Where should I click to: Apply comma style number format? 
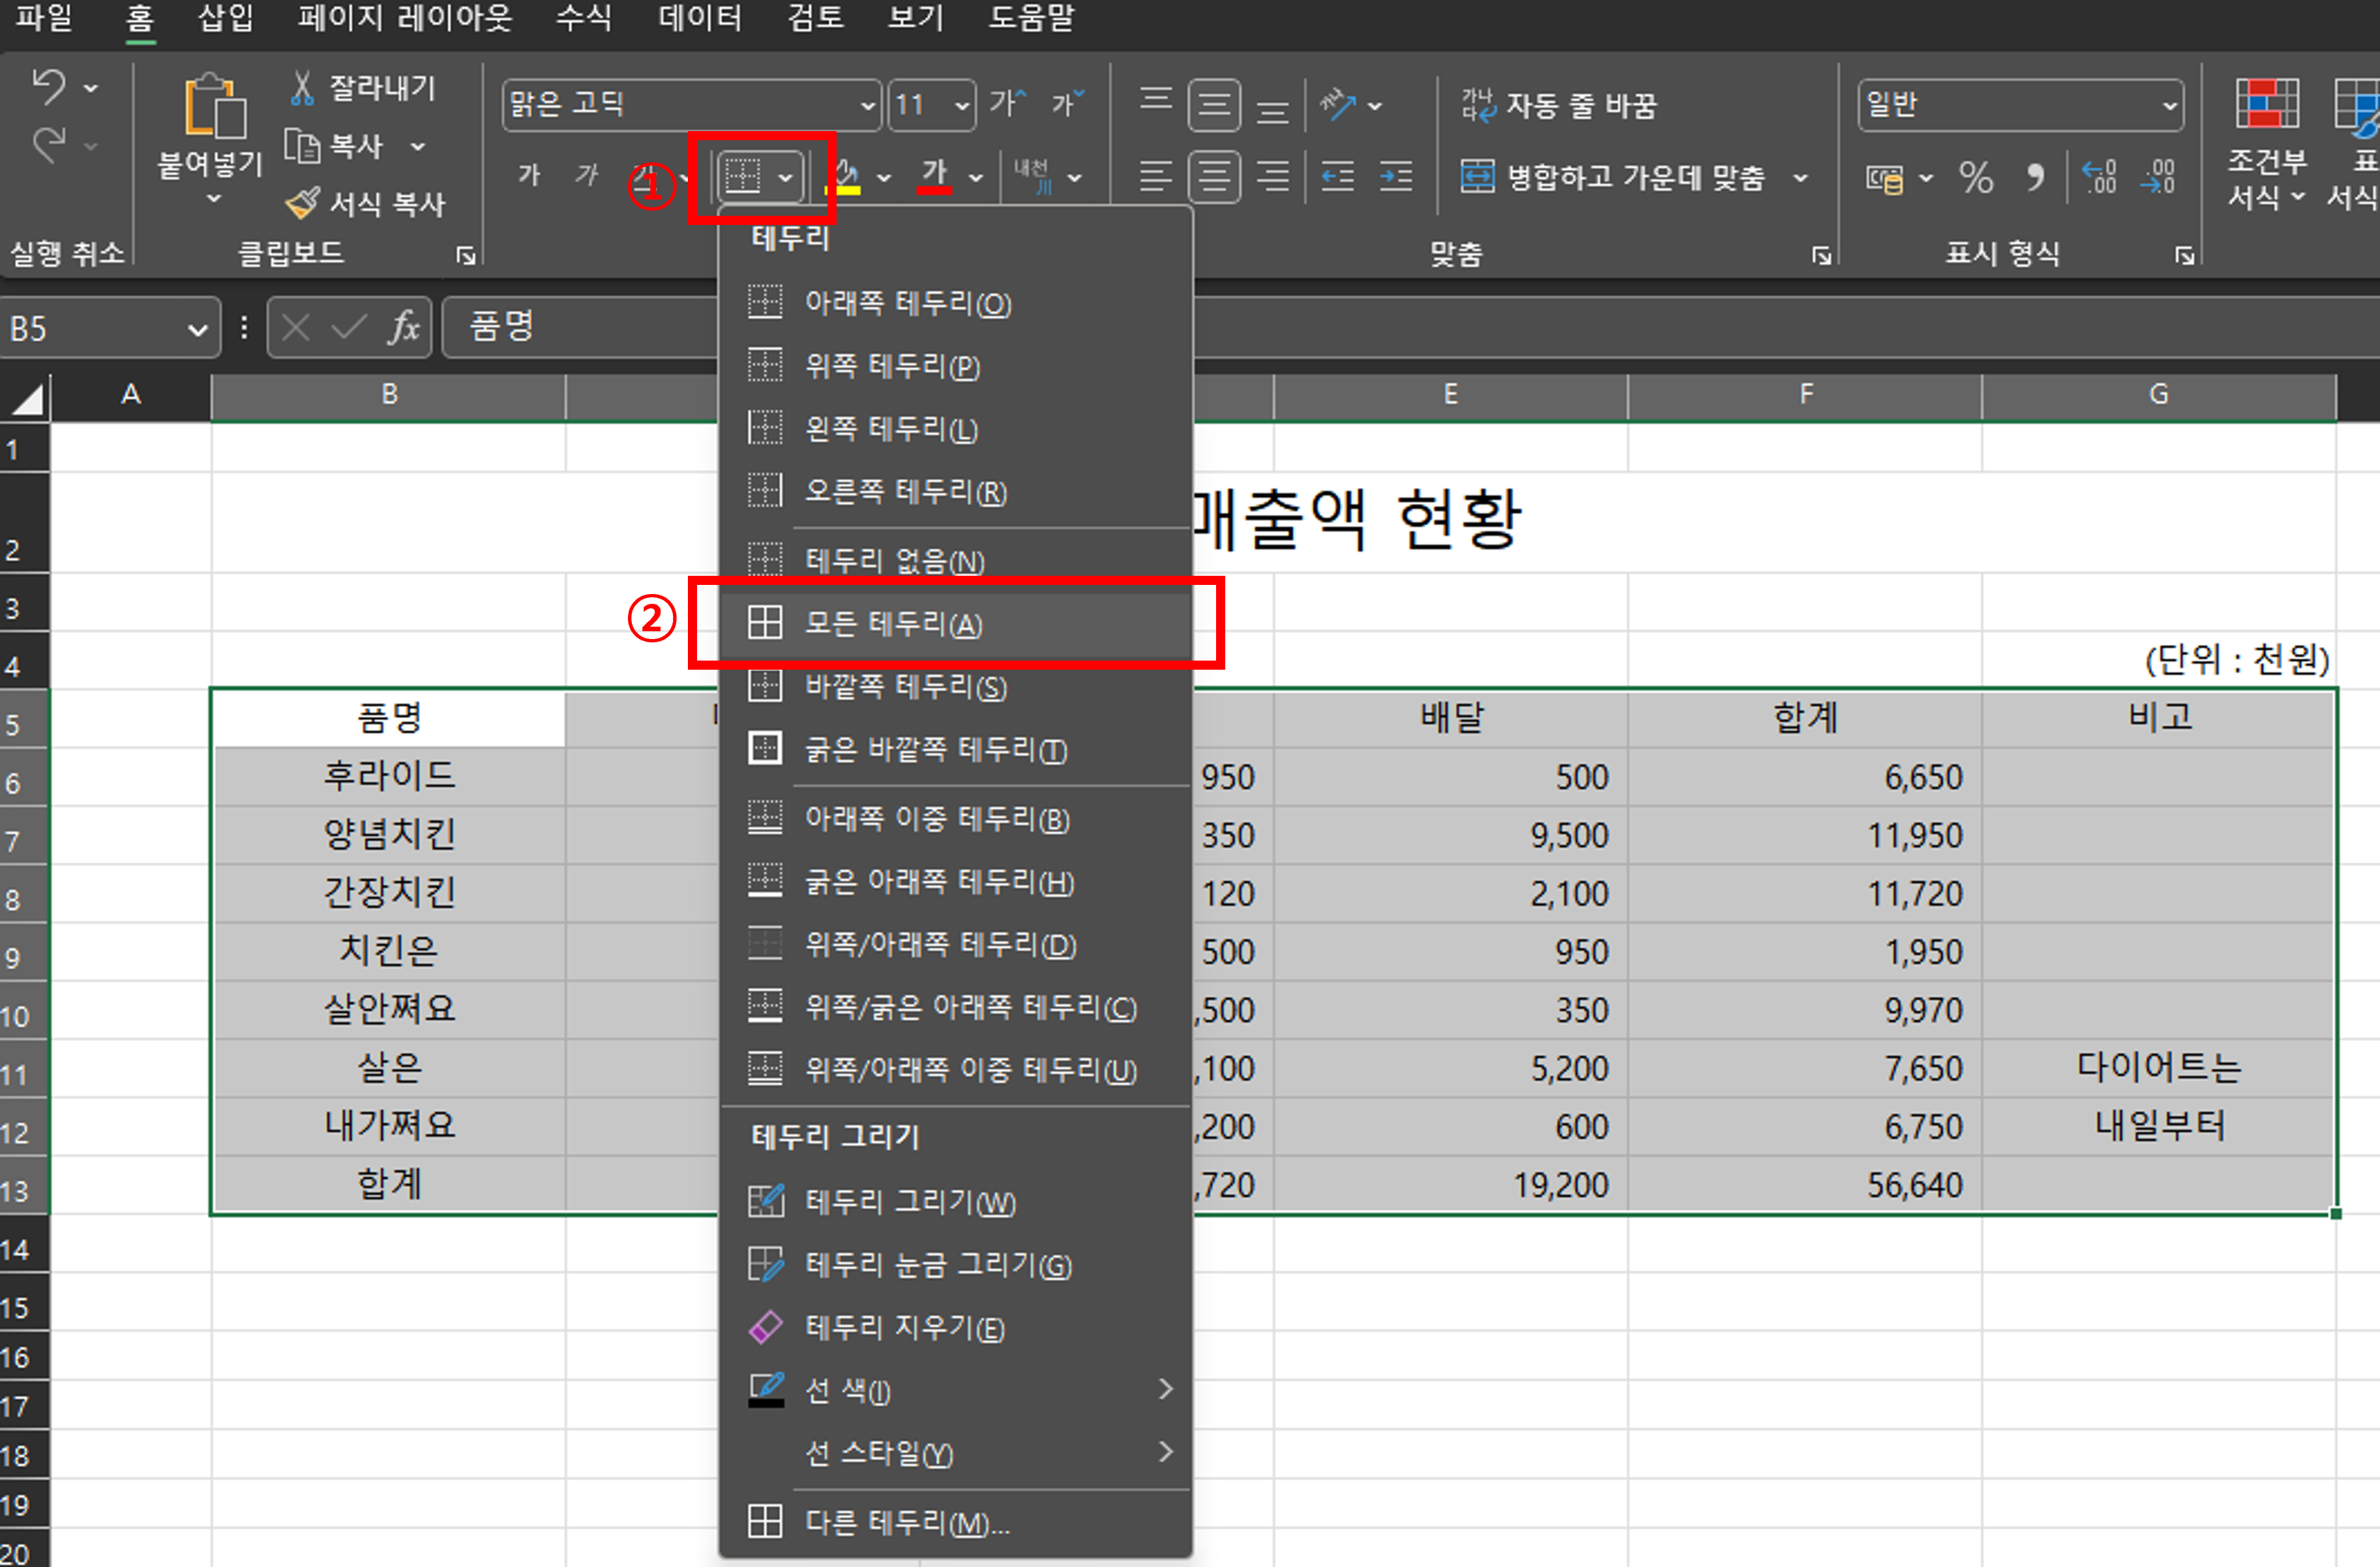tap(2035, 178)
